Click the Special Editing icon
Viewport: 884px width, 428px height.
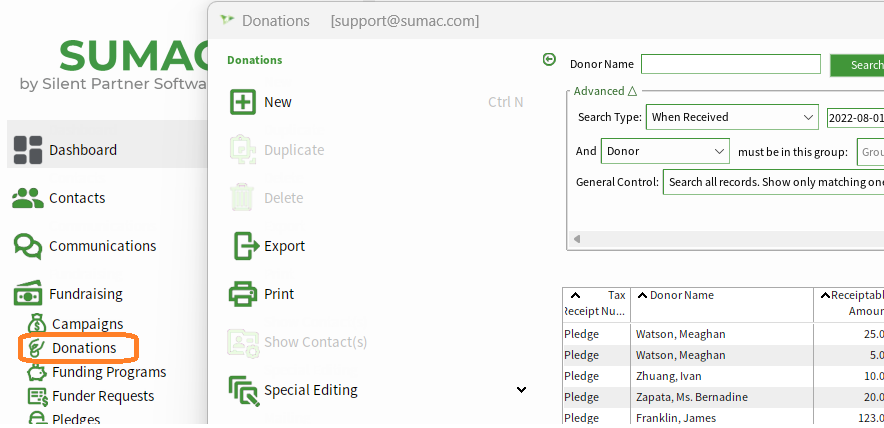[x=244, y=391]
